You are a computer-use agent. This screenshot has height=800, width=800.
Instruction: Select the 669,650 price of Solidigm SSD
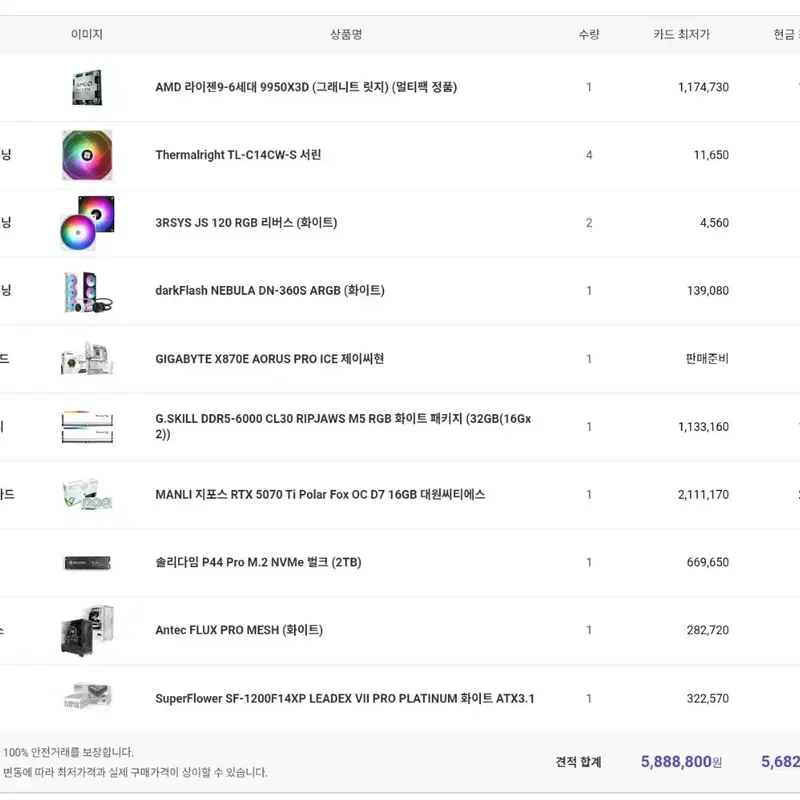(x=708, y=562)
